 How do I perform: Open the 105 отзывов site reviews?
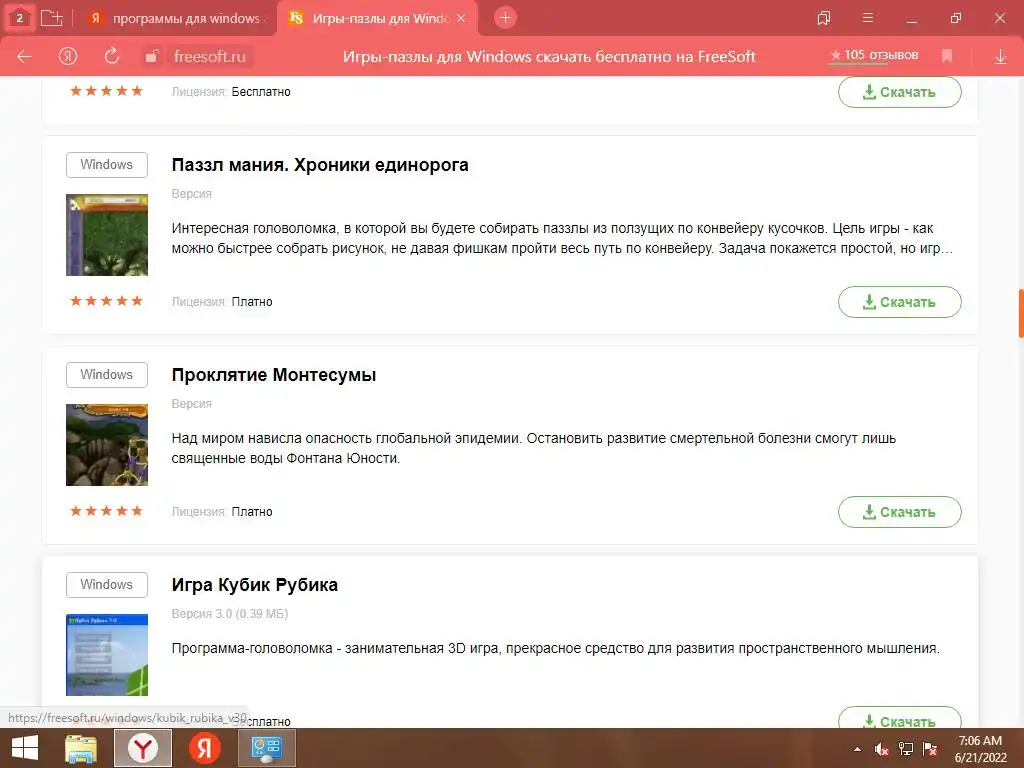click(874, 55)
